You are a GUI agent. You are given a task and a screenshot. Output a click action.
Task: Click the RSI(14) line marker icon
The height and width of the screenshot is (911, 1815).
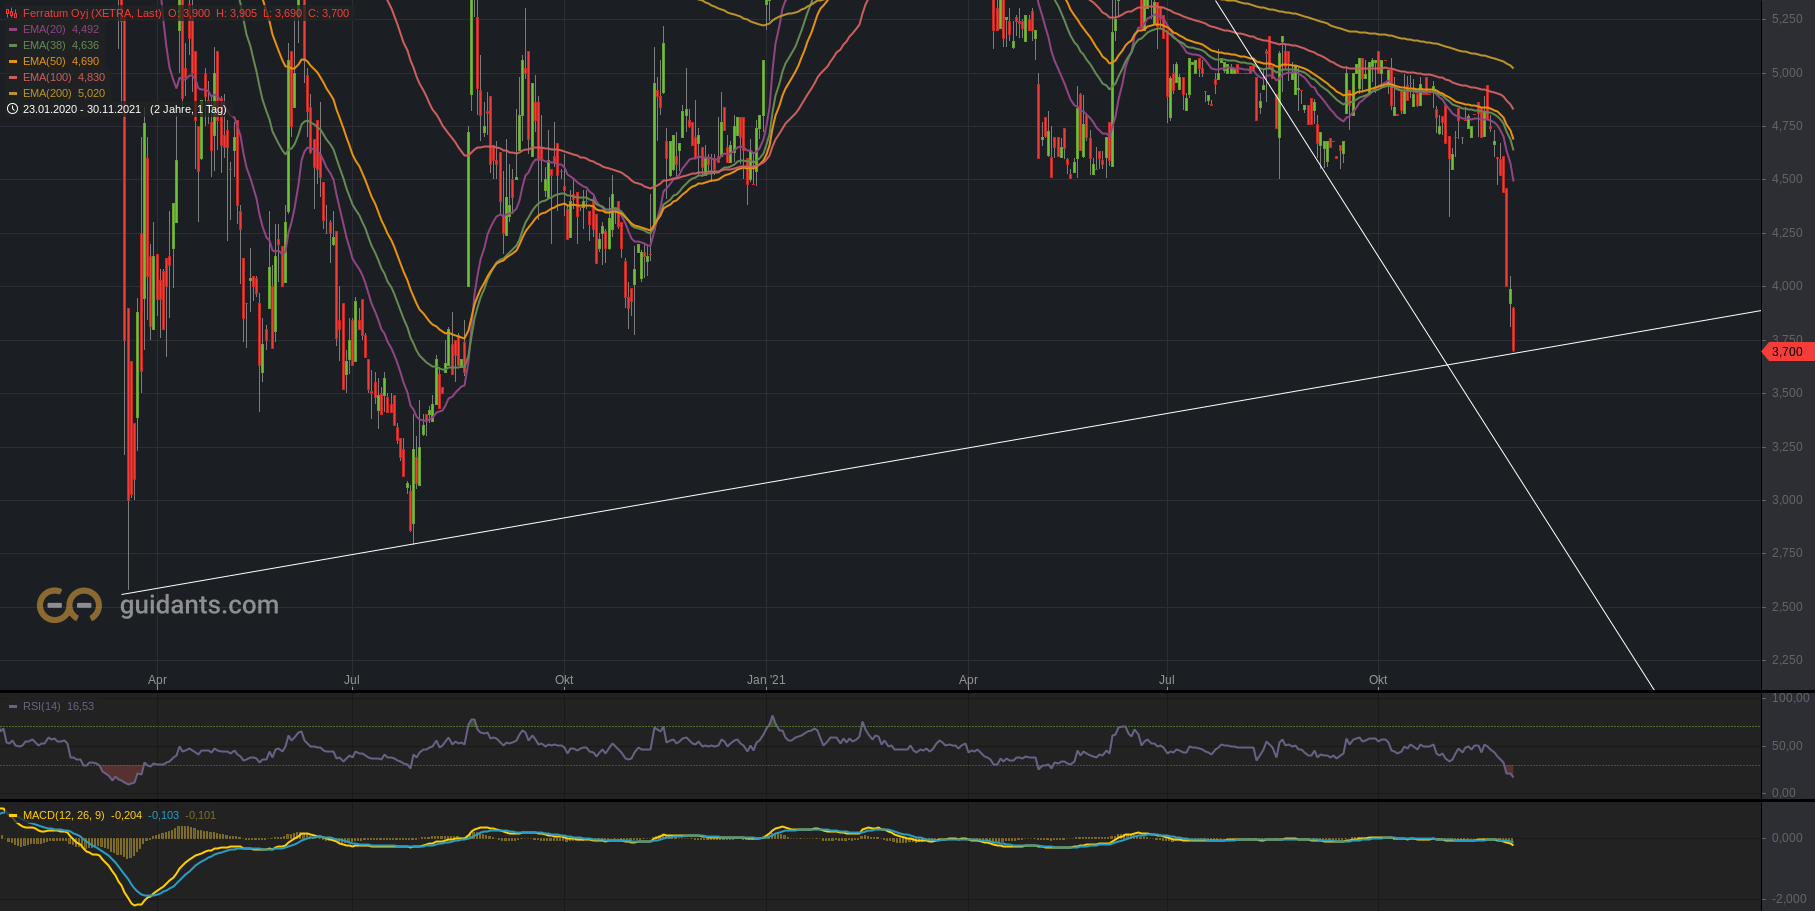[x=11, y=706]
